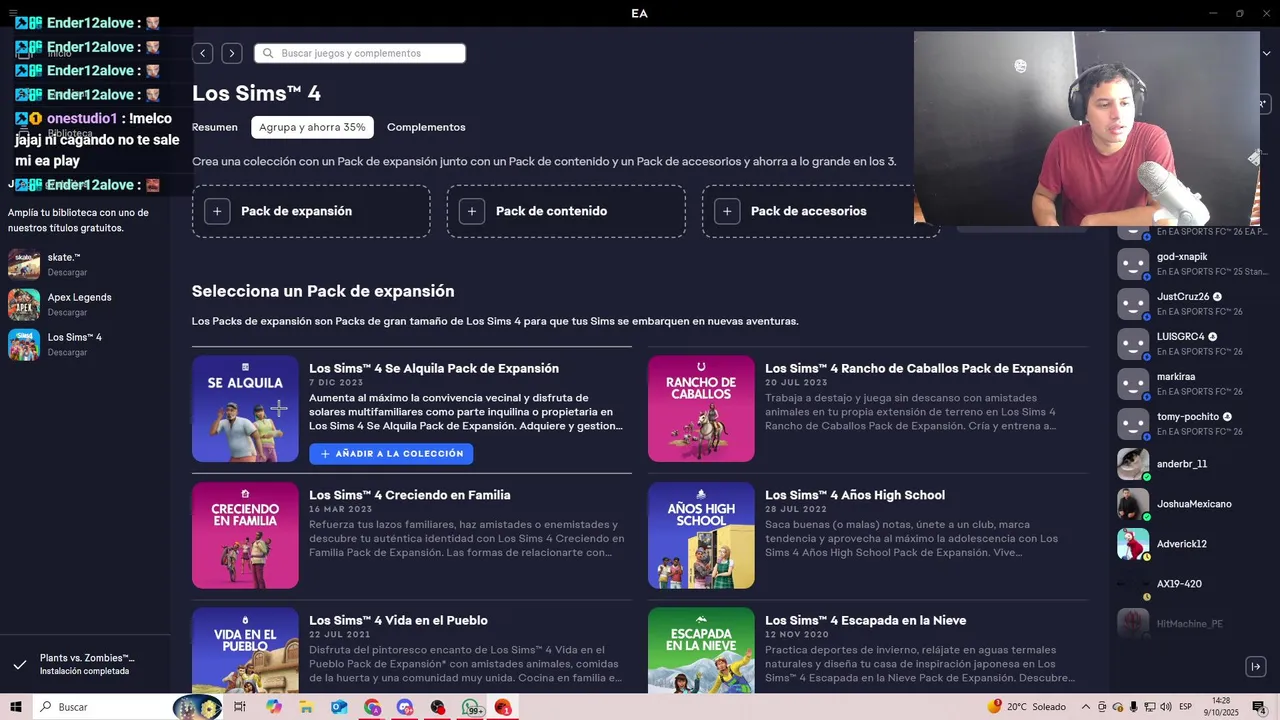Open Años High School pack cover

click(701, 536)
